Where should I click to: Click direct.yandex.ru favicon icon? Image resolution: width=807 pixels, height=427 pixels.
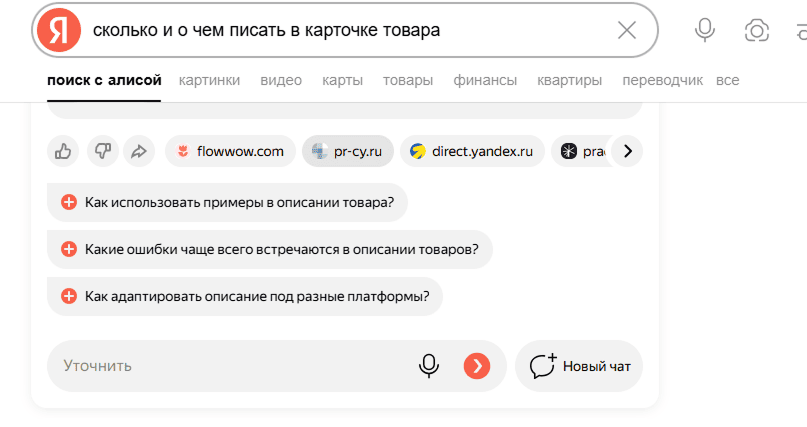point(417,151)
